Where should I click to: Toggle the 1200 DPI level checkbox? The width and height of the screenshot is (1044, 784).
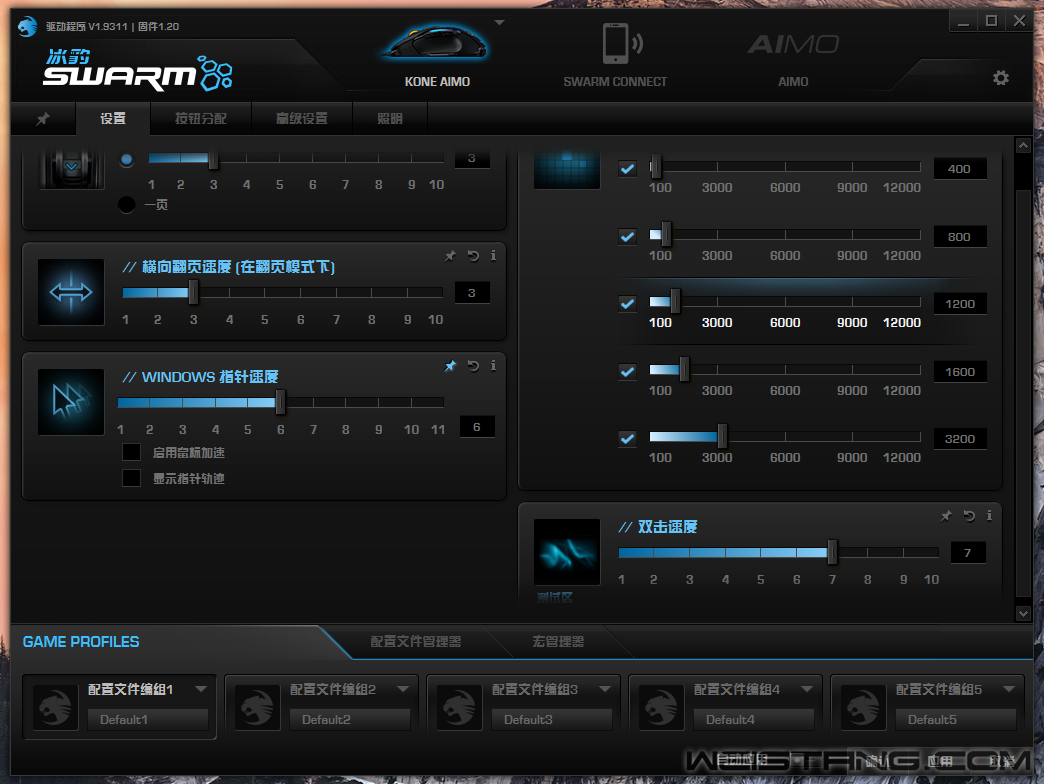click(x=627, y=304)
